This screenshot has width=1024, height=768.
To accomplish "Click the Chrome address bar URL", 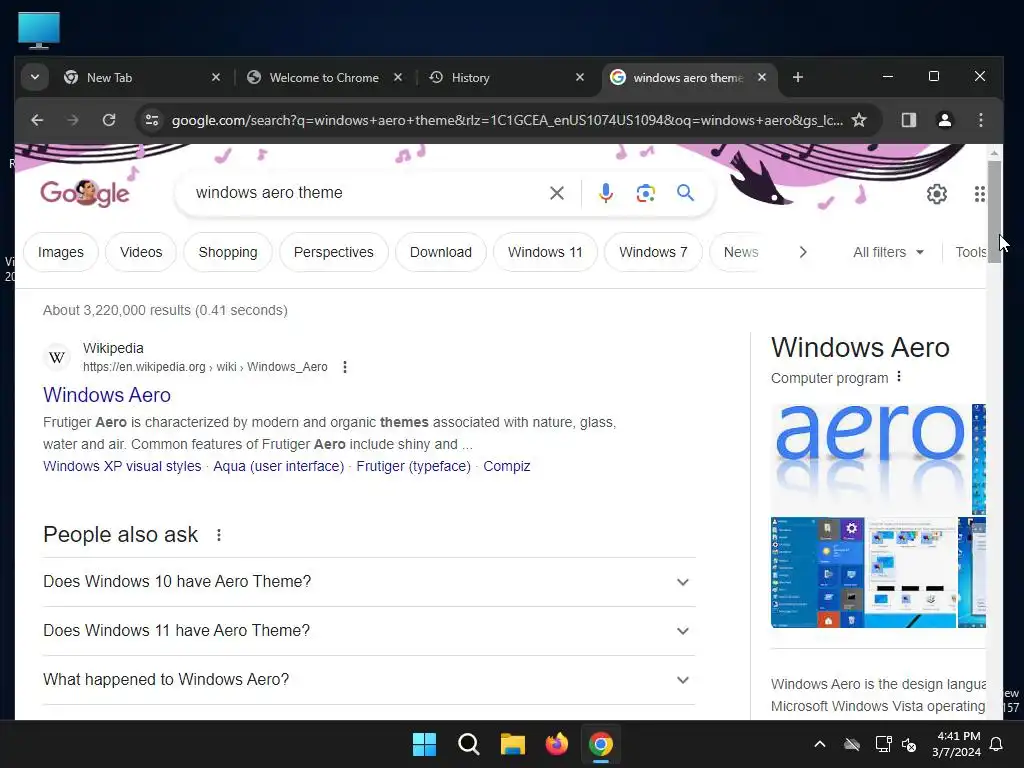I will click(507, 120).
